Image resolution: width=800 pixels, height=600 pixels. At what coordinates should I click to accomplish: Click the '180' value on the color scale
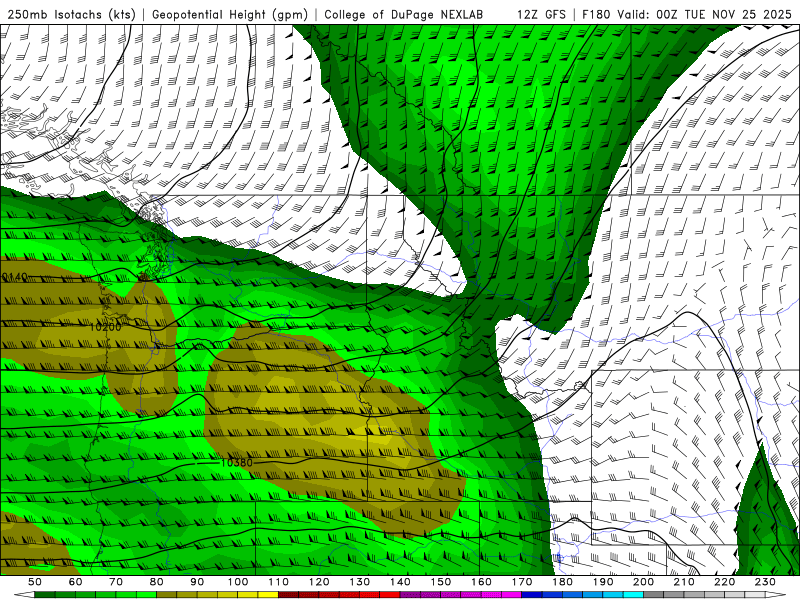click(562, 582)
